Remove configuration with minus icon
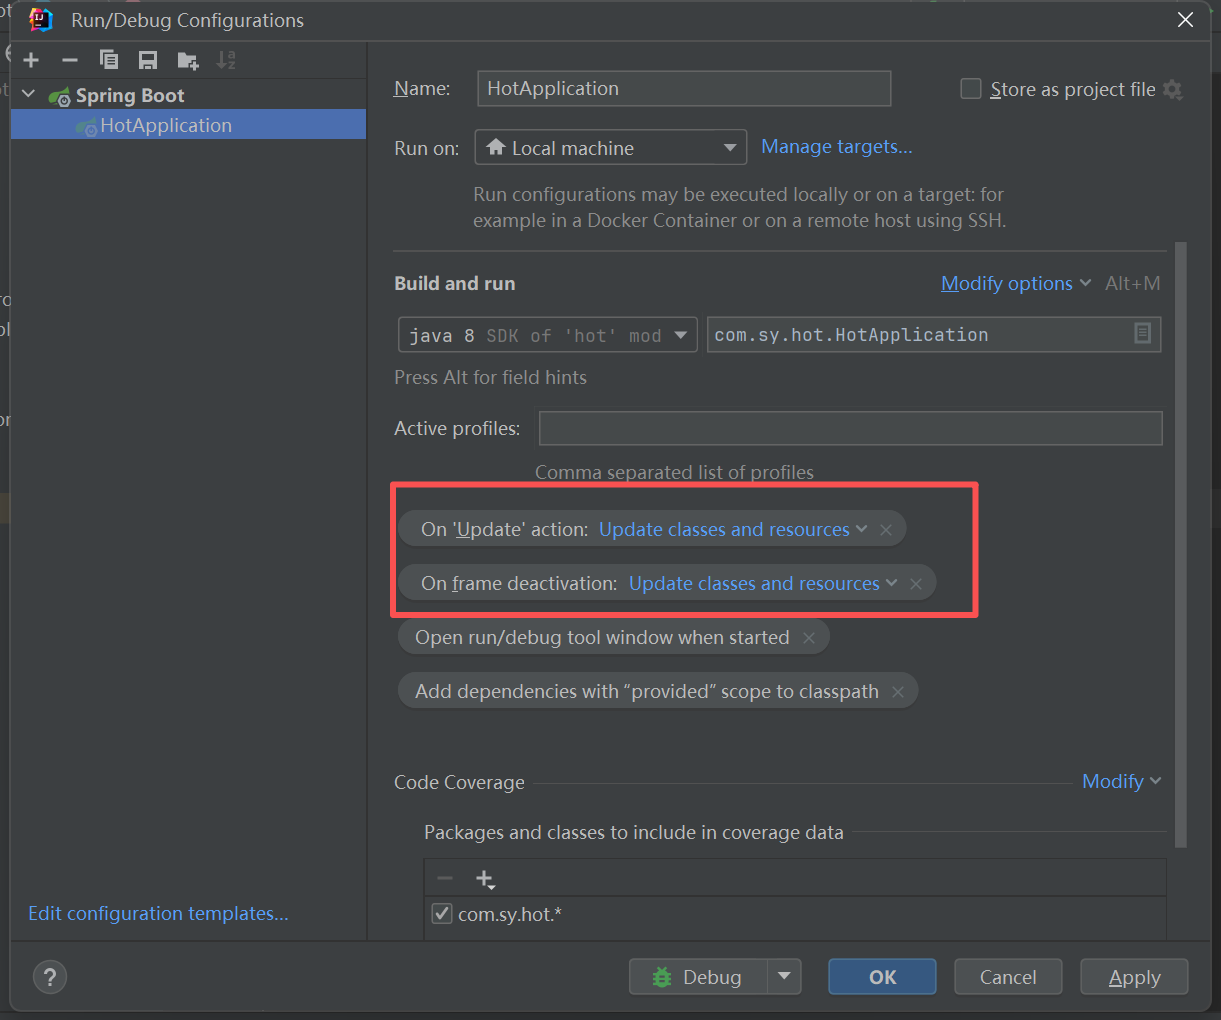This screenshot has height=1020, width=1221. [x=69, y=60]
